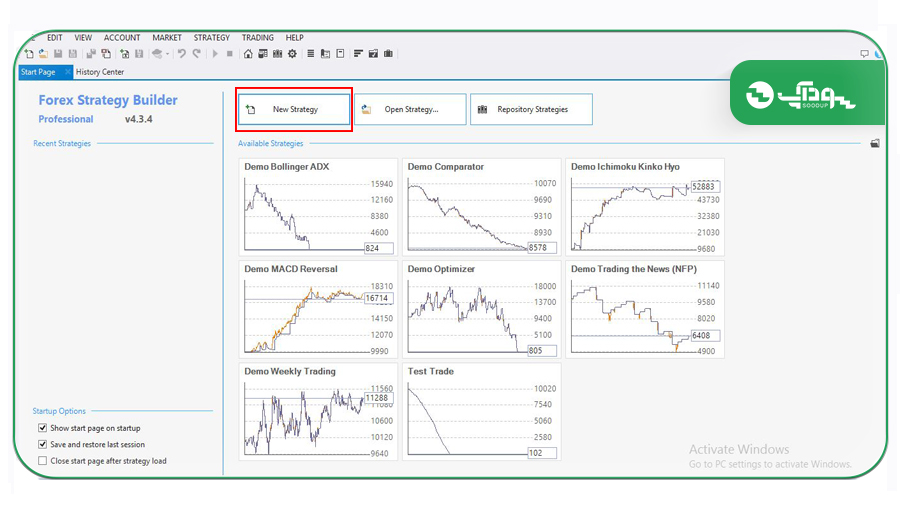Click the redo arrow in the toolbar
This screenshot has width=900, height=508.
click(196, 54)
